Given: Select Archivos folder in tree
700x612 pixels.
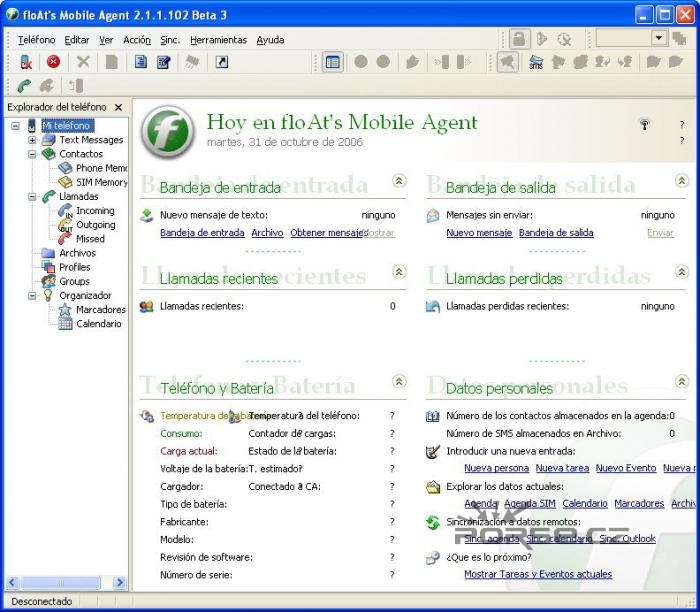Looking at the screenshot, I should coord(77,253).
